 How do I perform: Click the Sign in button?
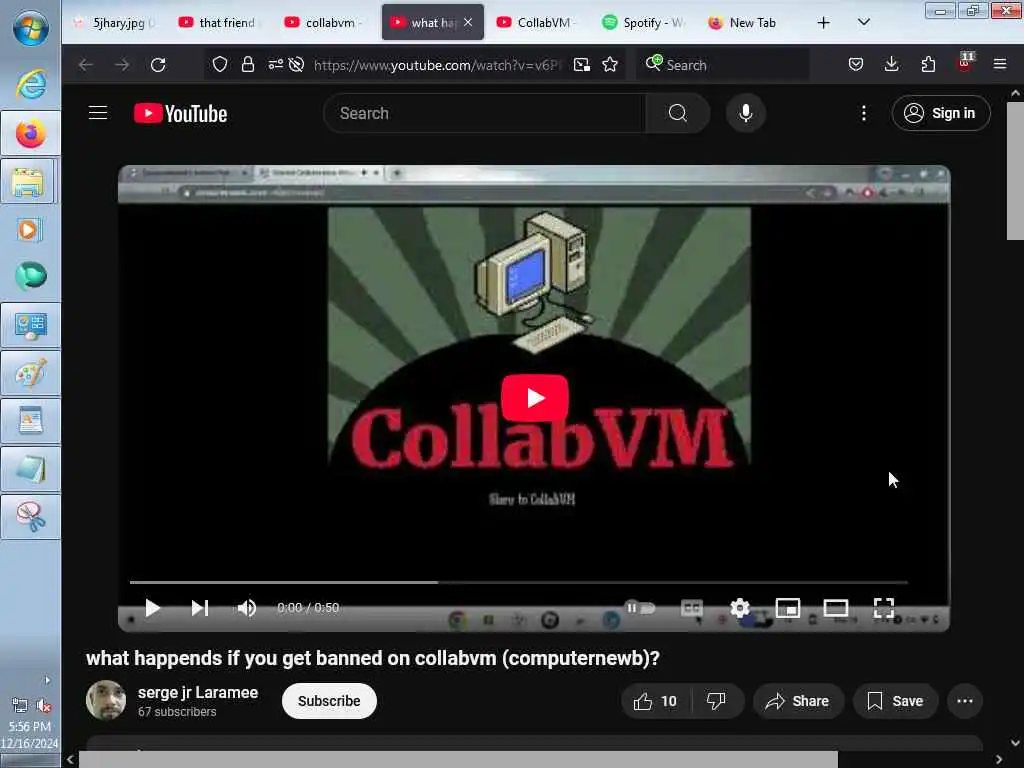(941, 113)
